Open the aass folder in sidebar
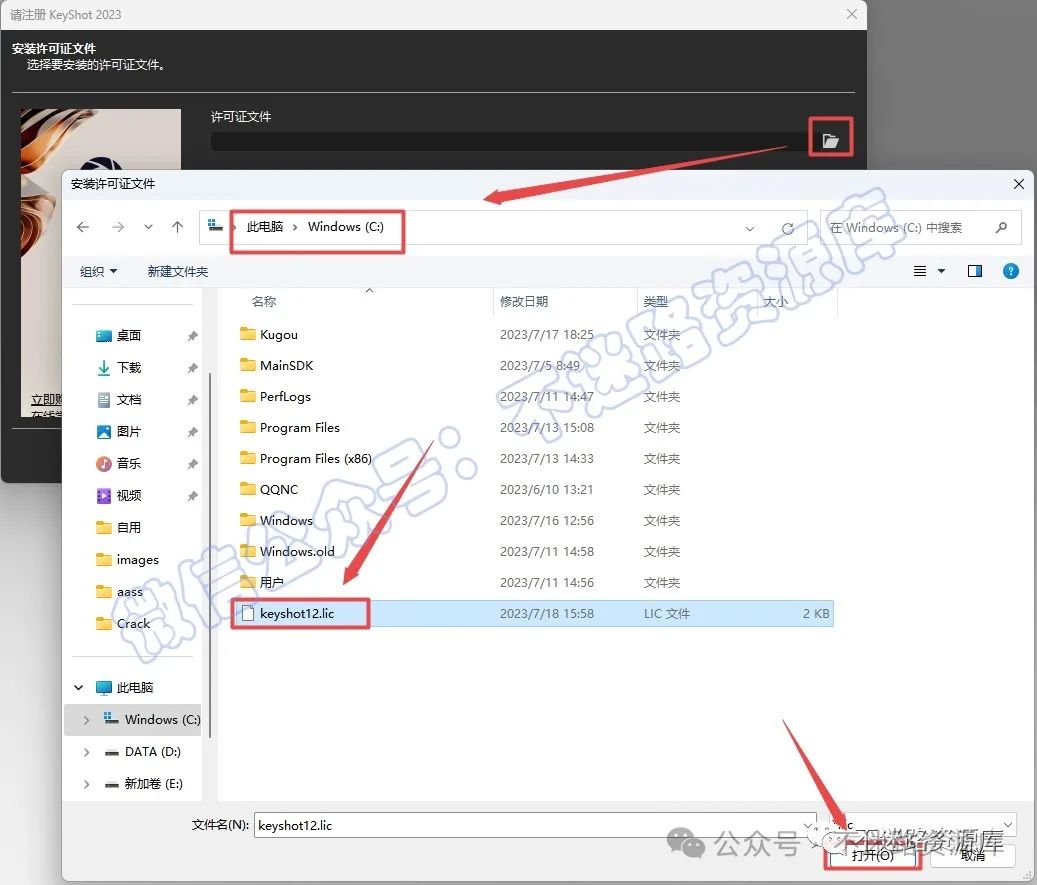Image resolution: width=1037 pixels, height=885 pixels. pyautogui.click(x=130, y=592)
